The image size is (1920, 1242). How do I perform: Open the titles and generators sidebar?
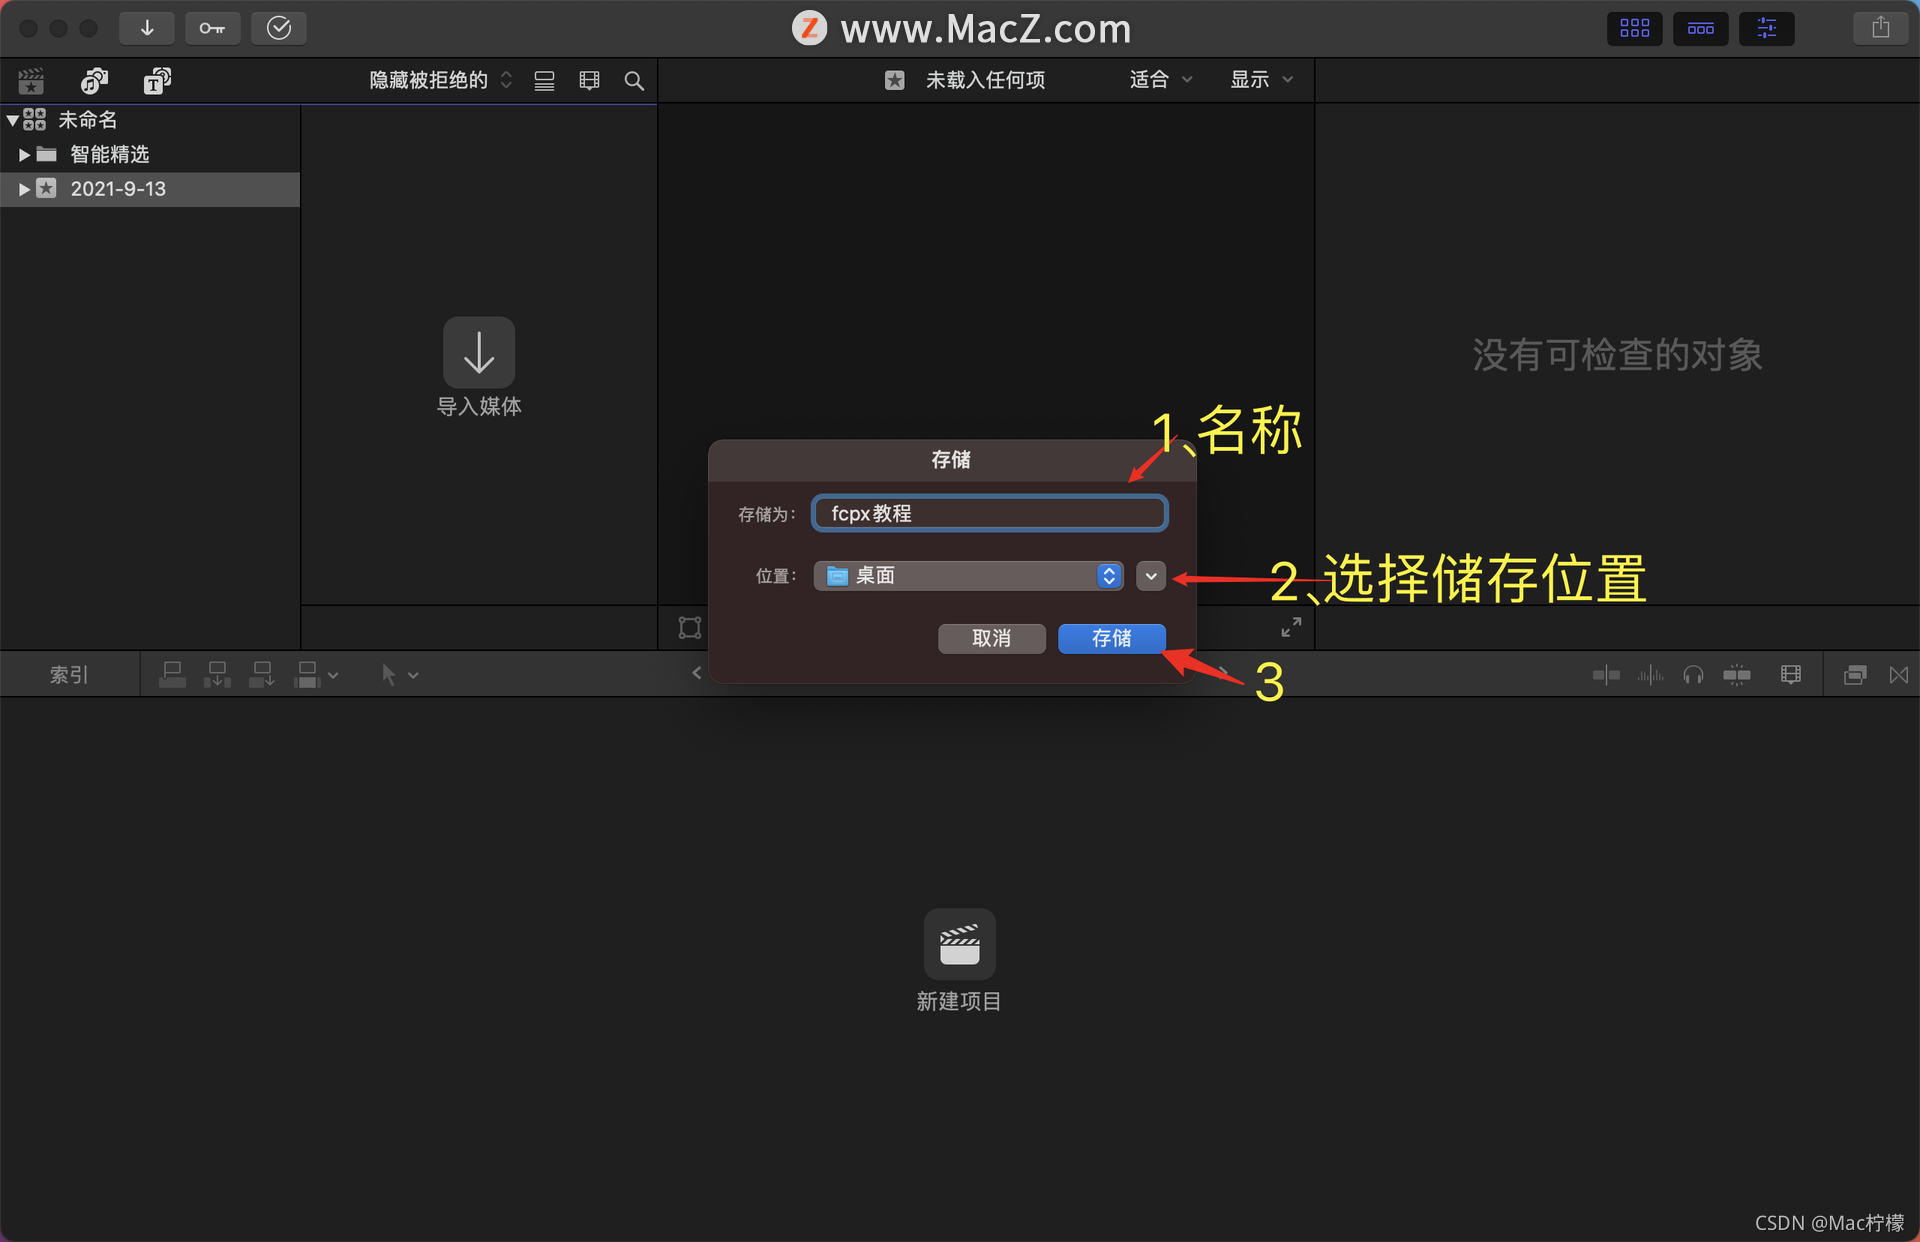(157, 81)
